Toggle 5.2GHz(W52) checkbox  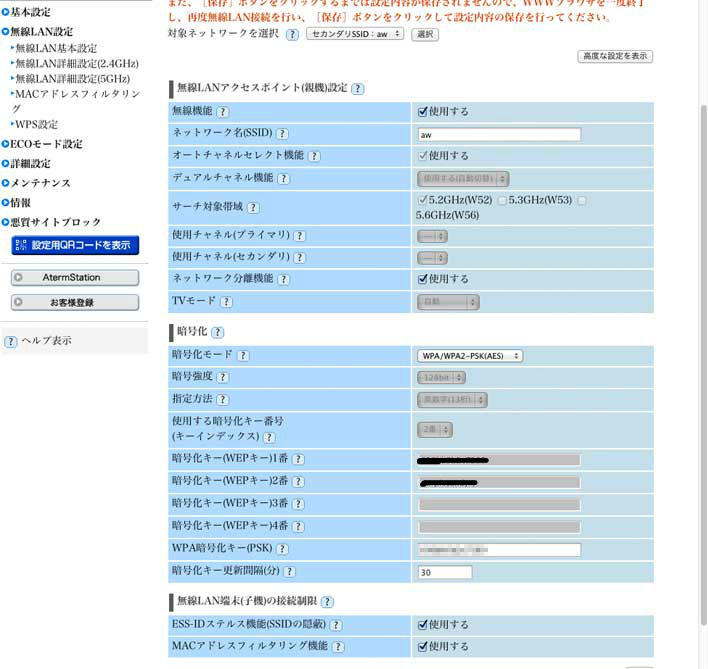click(x=423, y=200)
